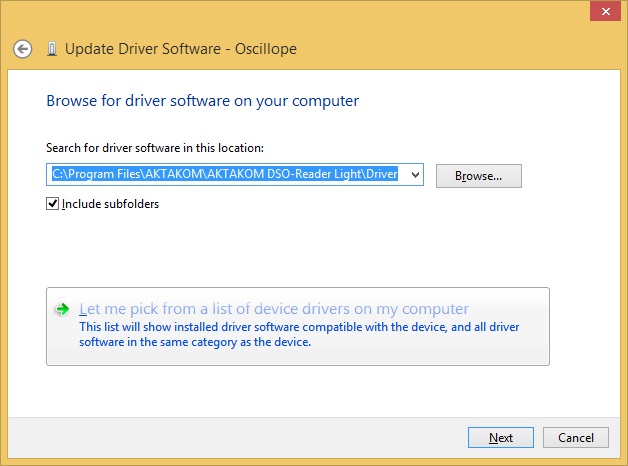Uncheck the Include subfolders checkbox
628x466 pixels.
pyautogui.click(x=52, y=204)
